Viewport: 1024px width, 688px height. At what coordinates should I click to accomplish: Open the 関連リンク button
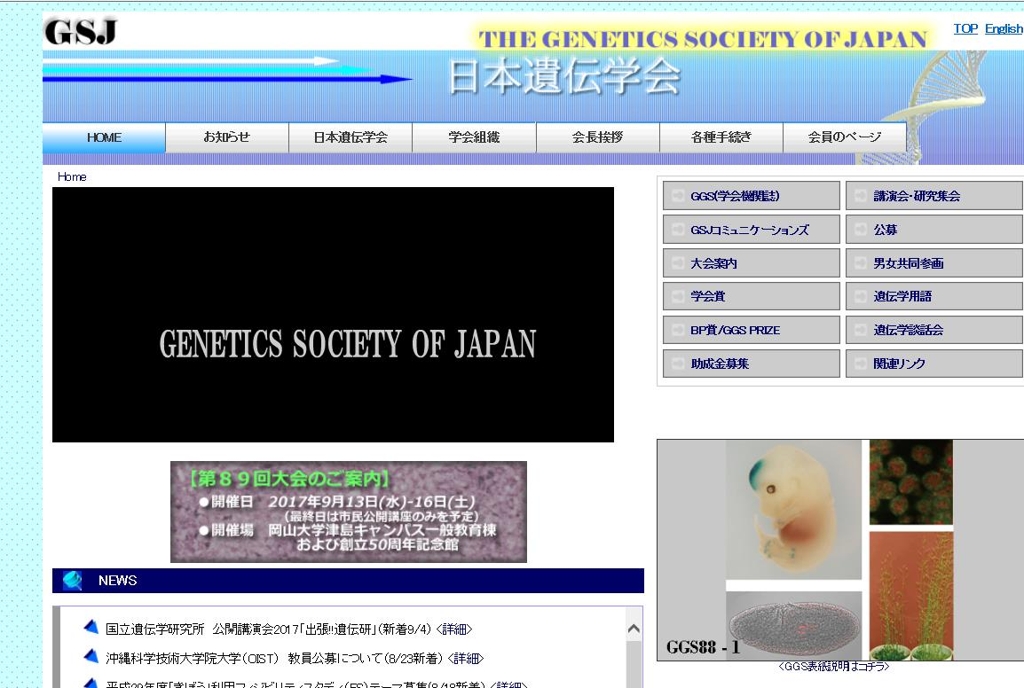(934, 364)
